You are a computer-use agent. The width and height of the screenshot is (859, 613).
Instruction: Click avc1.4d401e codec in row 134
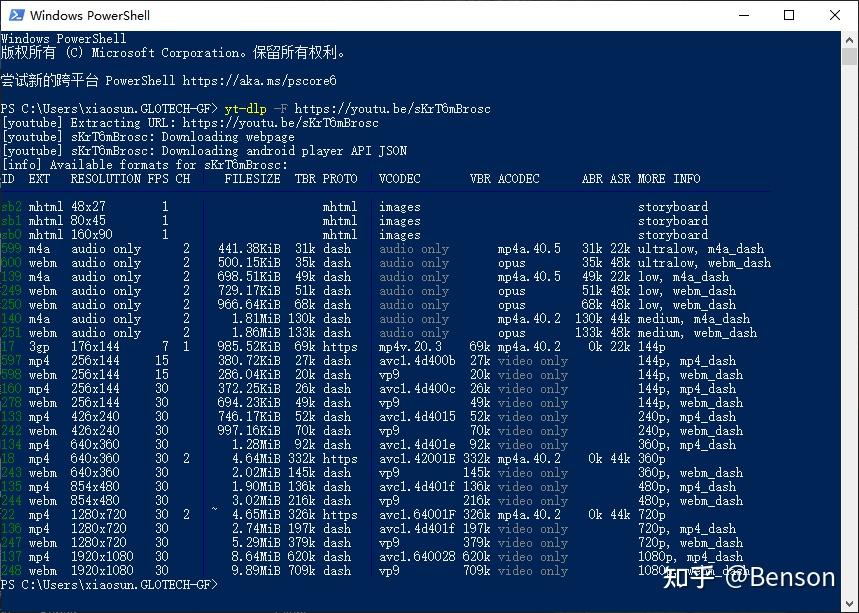click(x=417, y=445)
